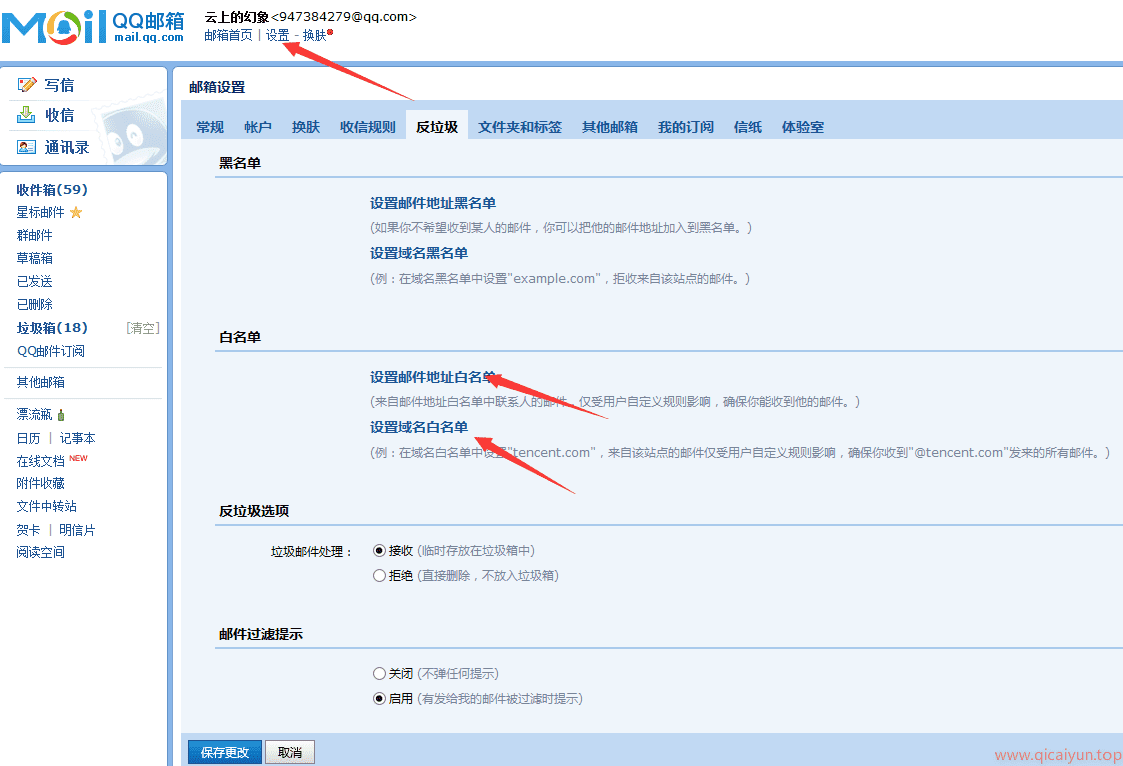Click the 取消 button
Screen dimensions: 1123x766
point(290,752)
